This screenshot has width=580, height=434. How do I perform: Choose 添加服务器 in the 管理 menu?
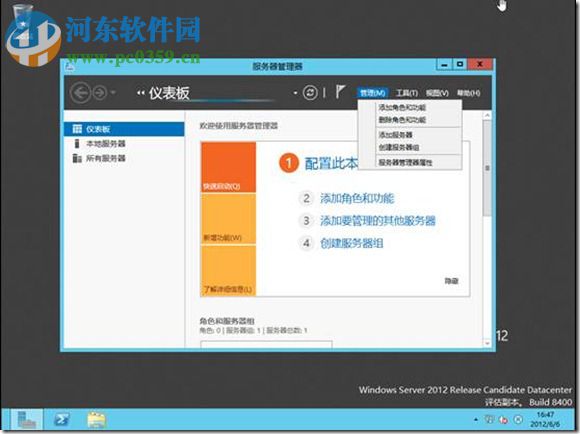pos(395,135)
